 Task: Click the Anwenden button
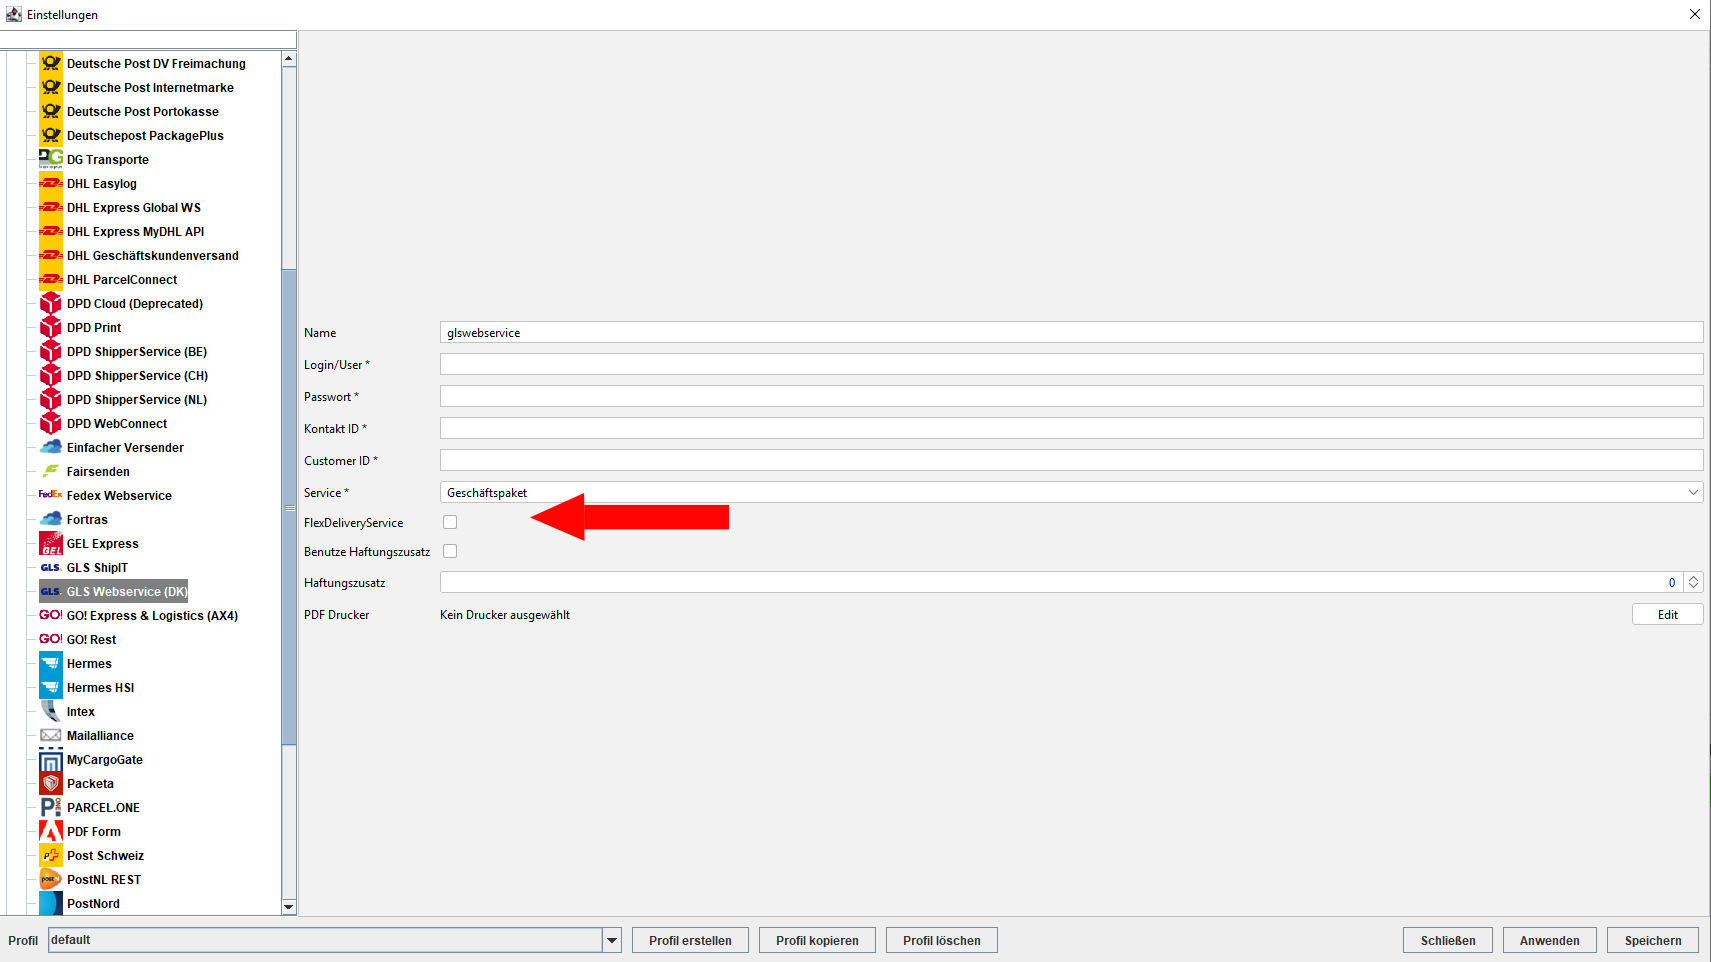pos(1550,940)
